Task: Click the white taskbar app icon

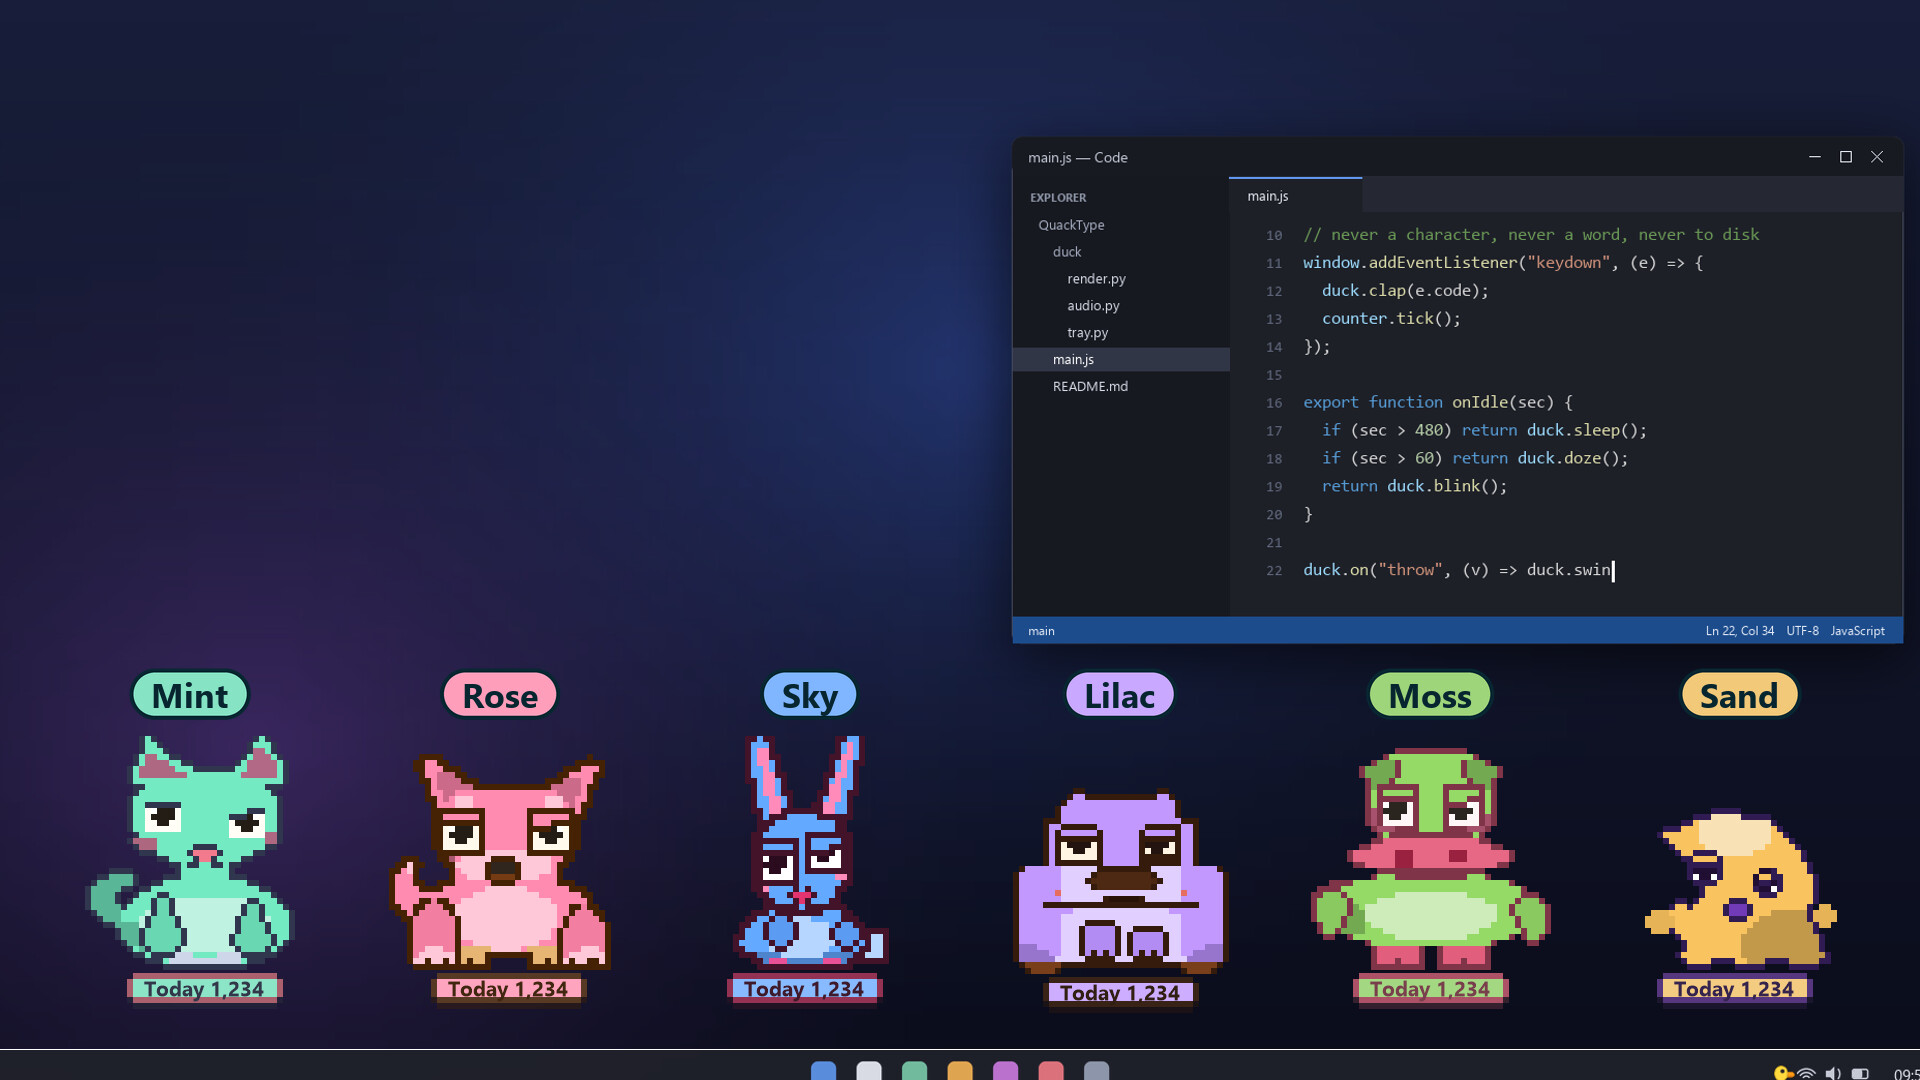Action: pos(869,1071)
